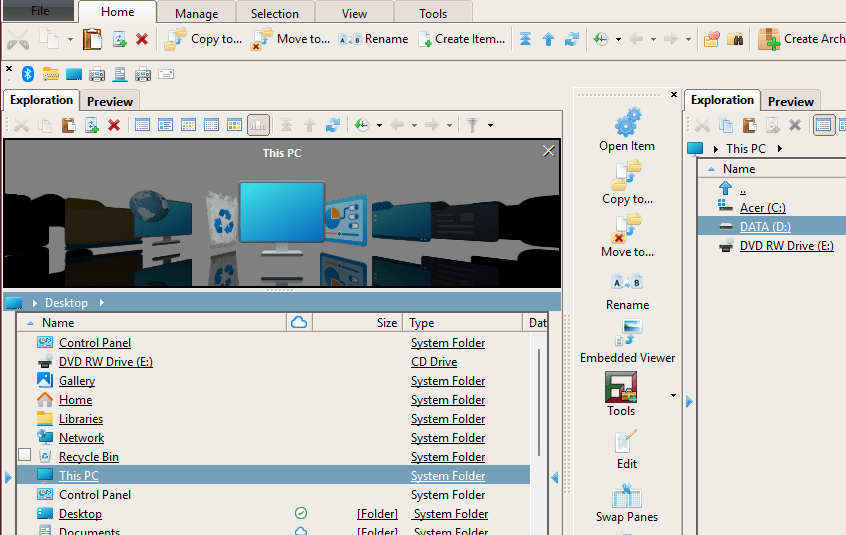Open the Preview tab in left pane

[x=110, y=101]
